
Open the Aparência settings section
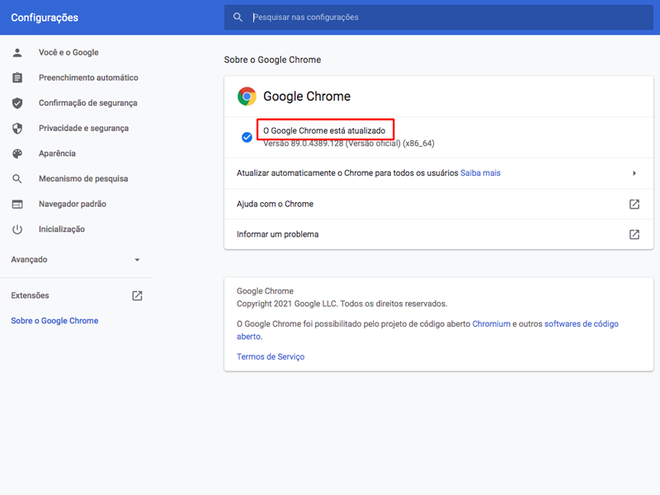point(57,154)
